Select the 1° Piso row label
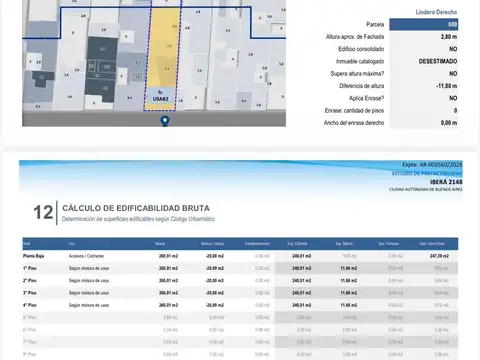 (30, 268)
